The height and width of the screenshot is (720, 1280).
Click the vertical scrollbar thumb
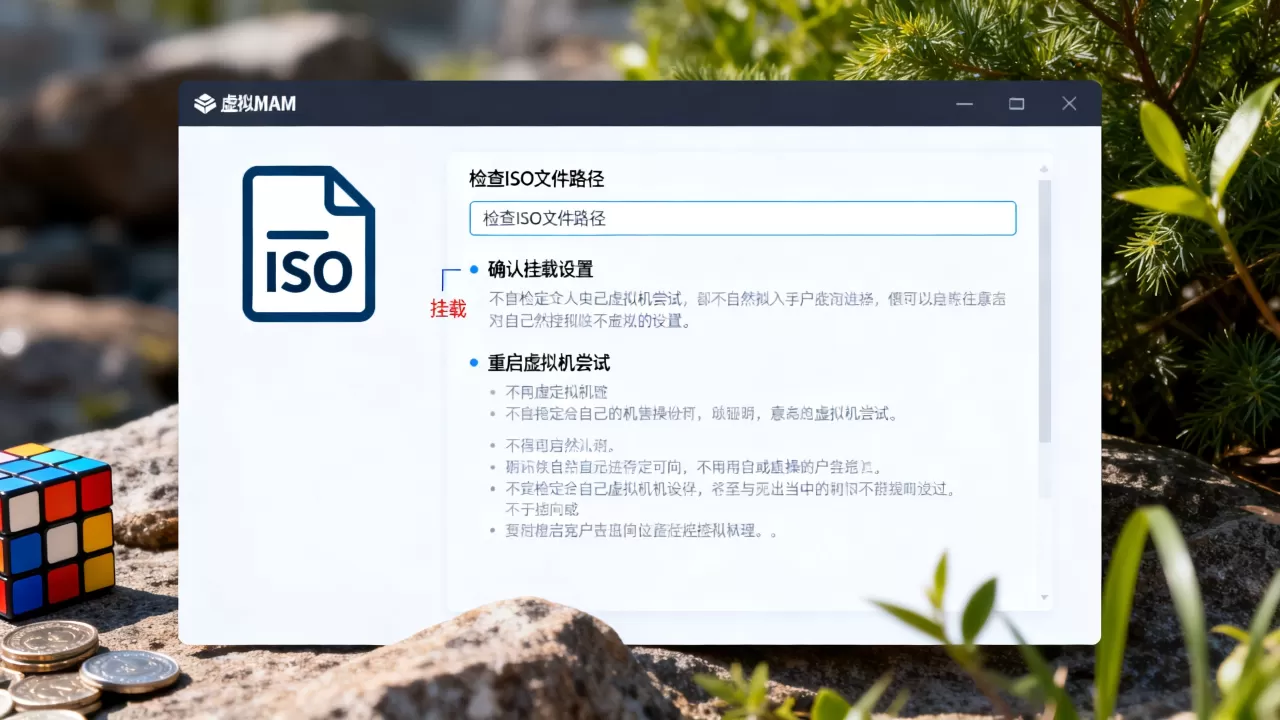[x=1045, y=311]
